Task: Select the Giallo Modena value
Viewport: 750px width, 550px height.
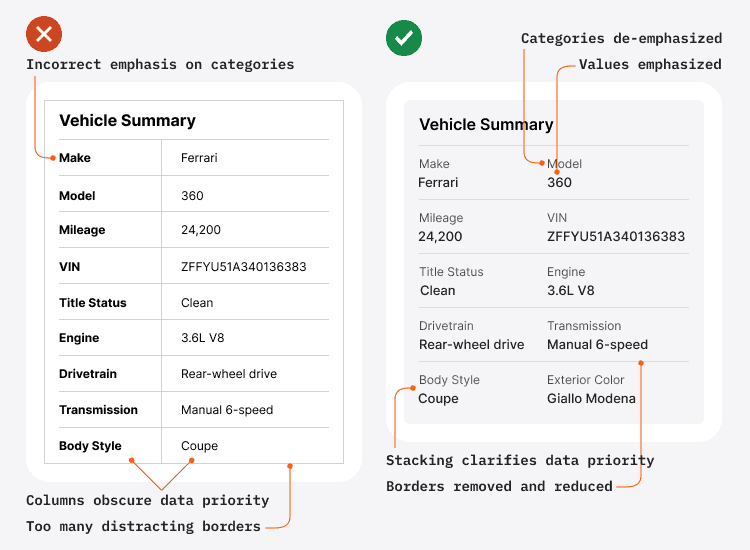Action: pyautogui.click(x=591, y=399)
